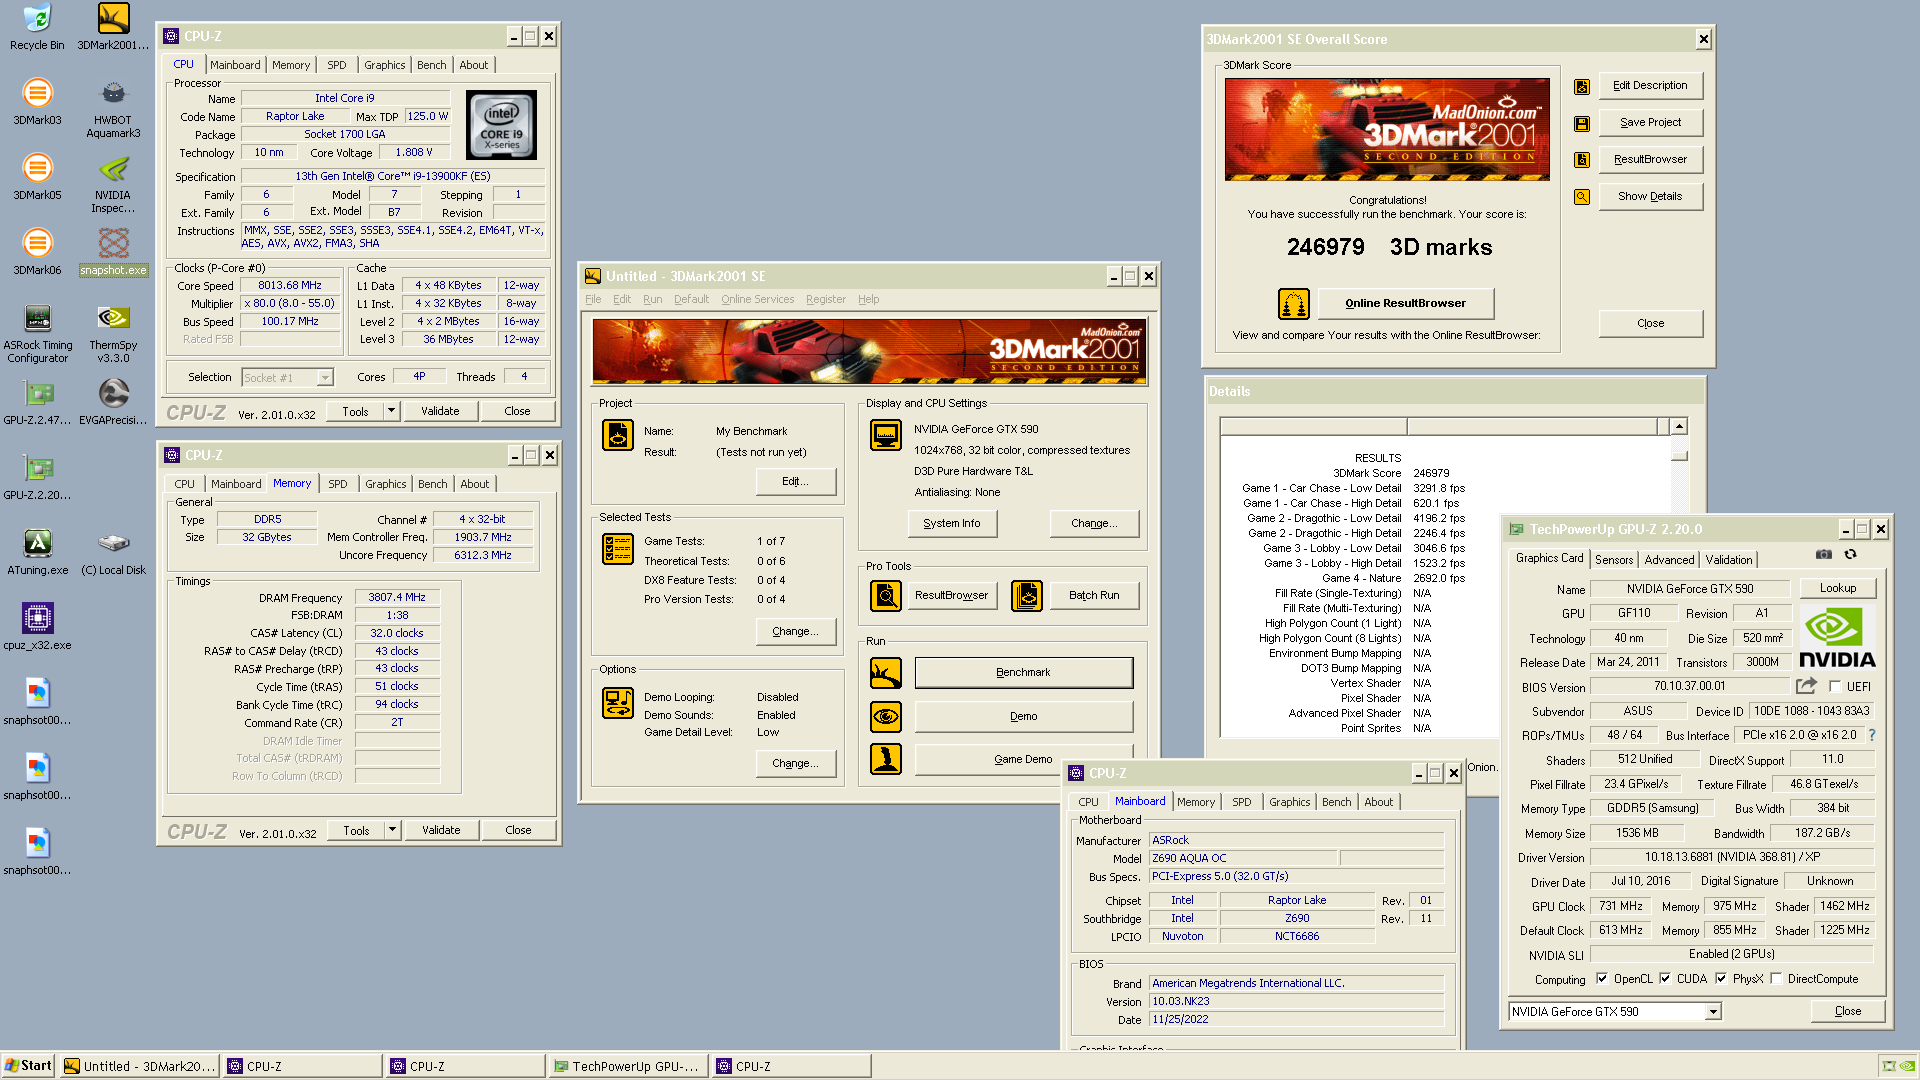
Task: Click the Online ResultBrowser button
Action: pyautogui.click(x=1405, y=303)
